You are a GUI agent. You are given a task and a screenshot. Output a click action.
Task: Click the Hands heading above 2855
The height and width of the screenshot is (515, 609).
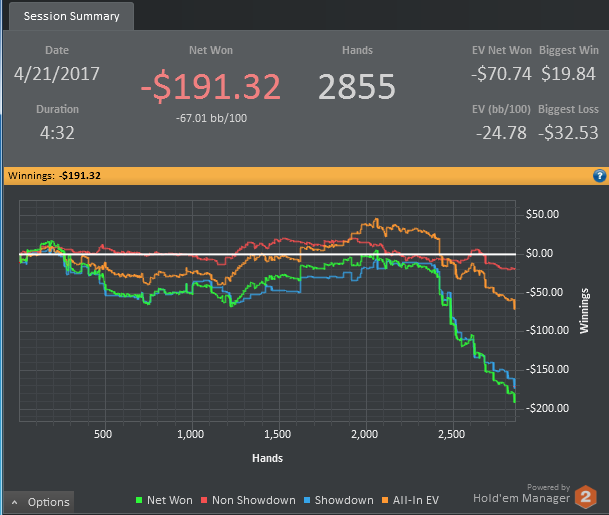coord(357,50)
